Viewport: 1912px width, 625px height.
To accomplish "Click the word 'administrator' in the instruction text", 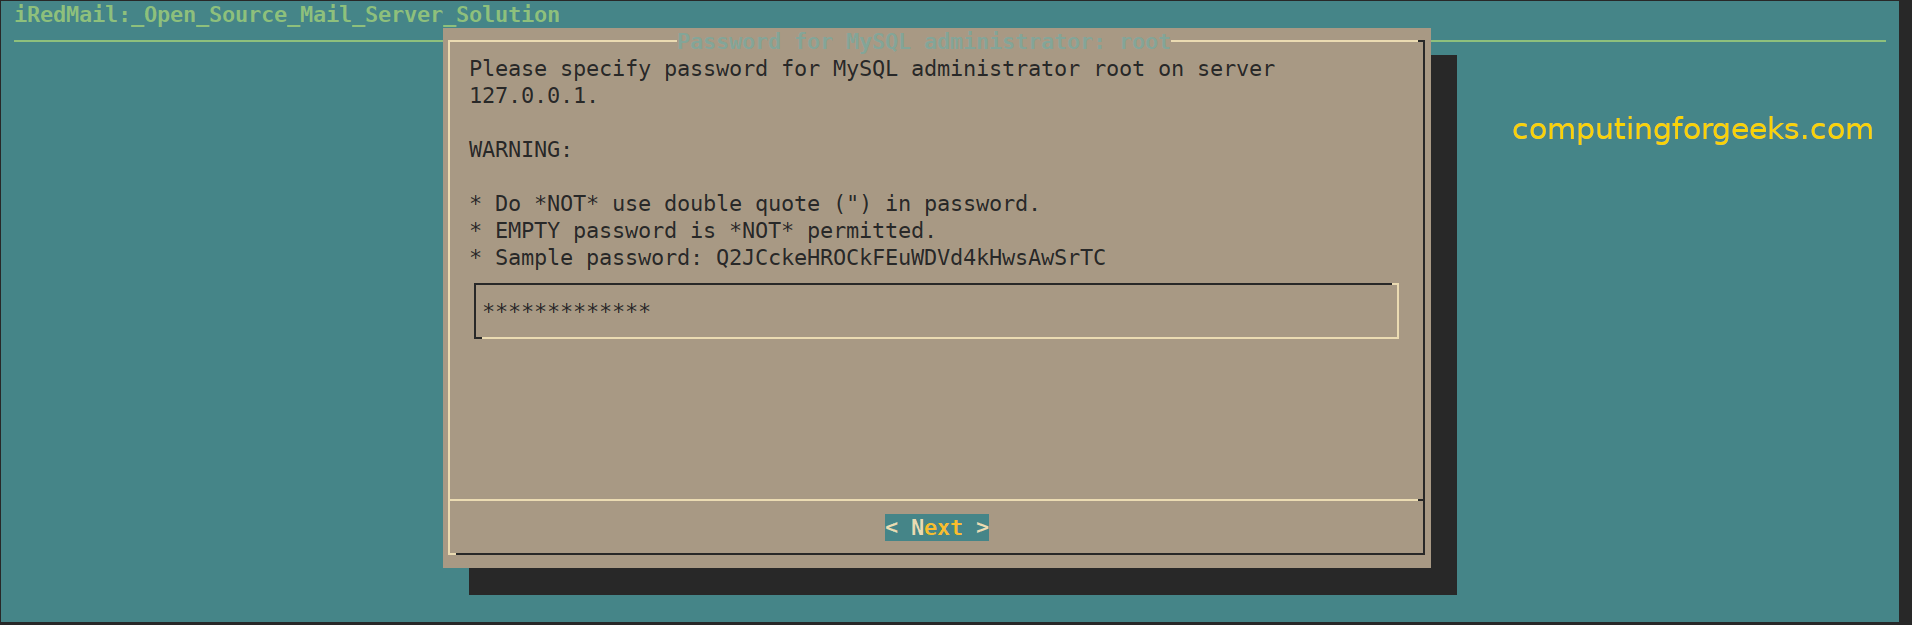I will [x=995, y=69].
